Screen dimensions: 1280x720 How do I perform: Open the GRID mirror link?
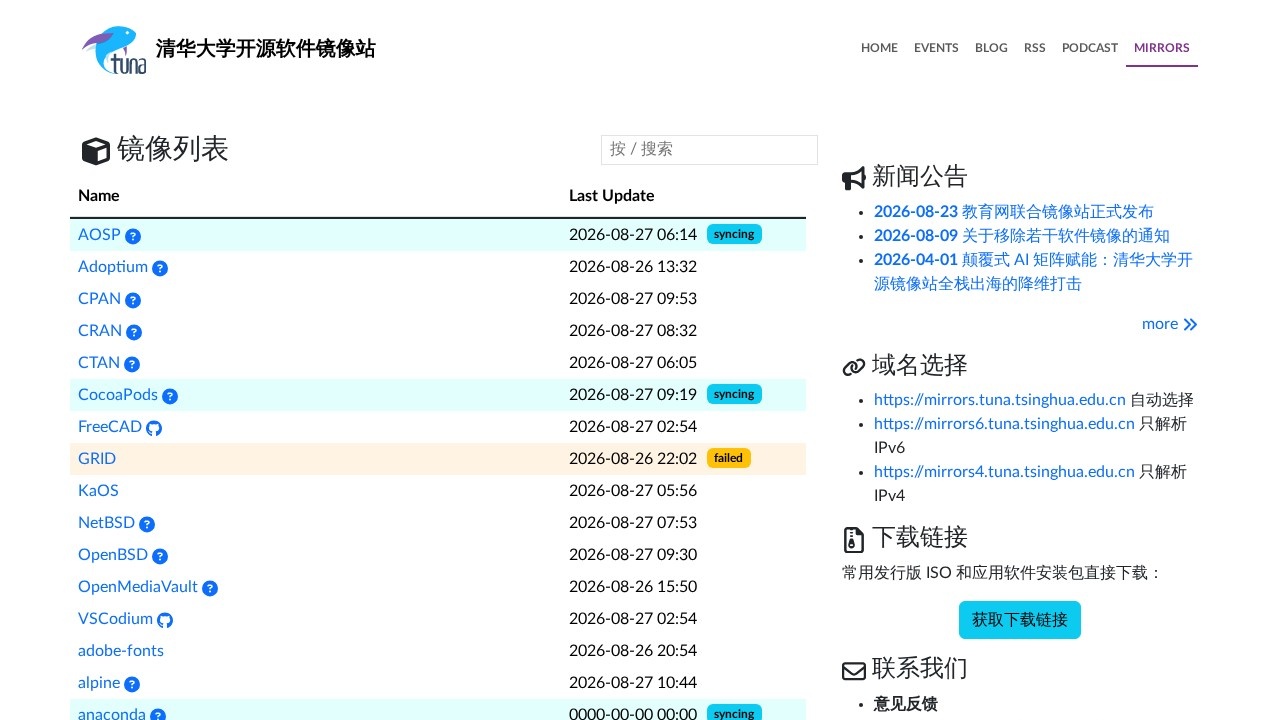click(97, 459)
